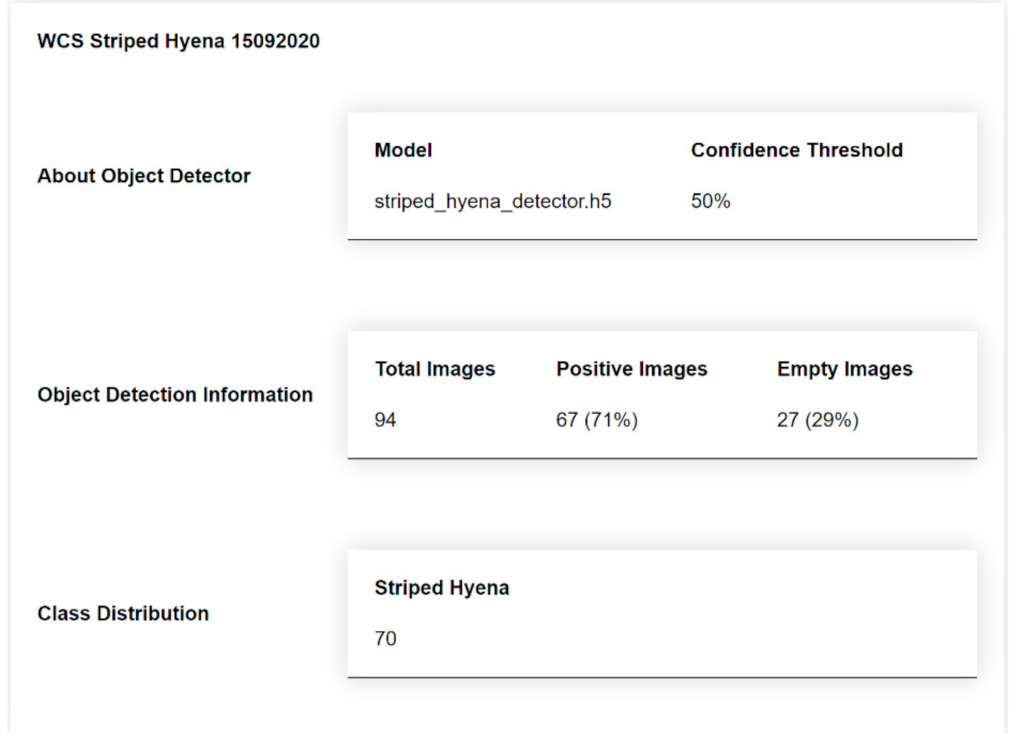The height and width of the screenshot is (736, 1011).
Task: Select the Striped Hyena count 70
Action: pyautogui.click(x=385, y=638)
